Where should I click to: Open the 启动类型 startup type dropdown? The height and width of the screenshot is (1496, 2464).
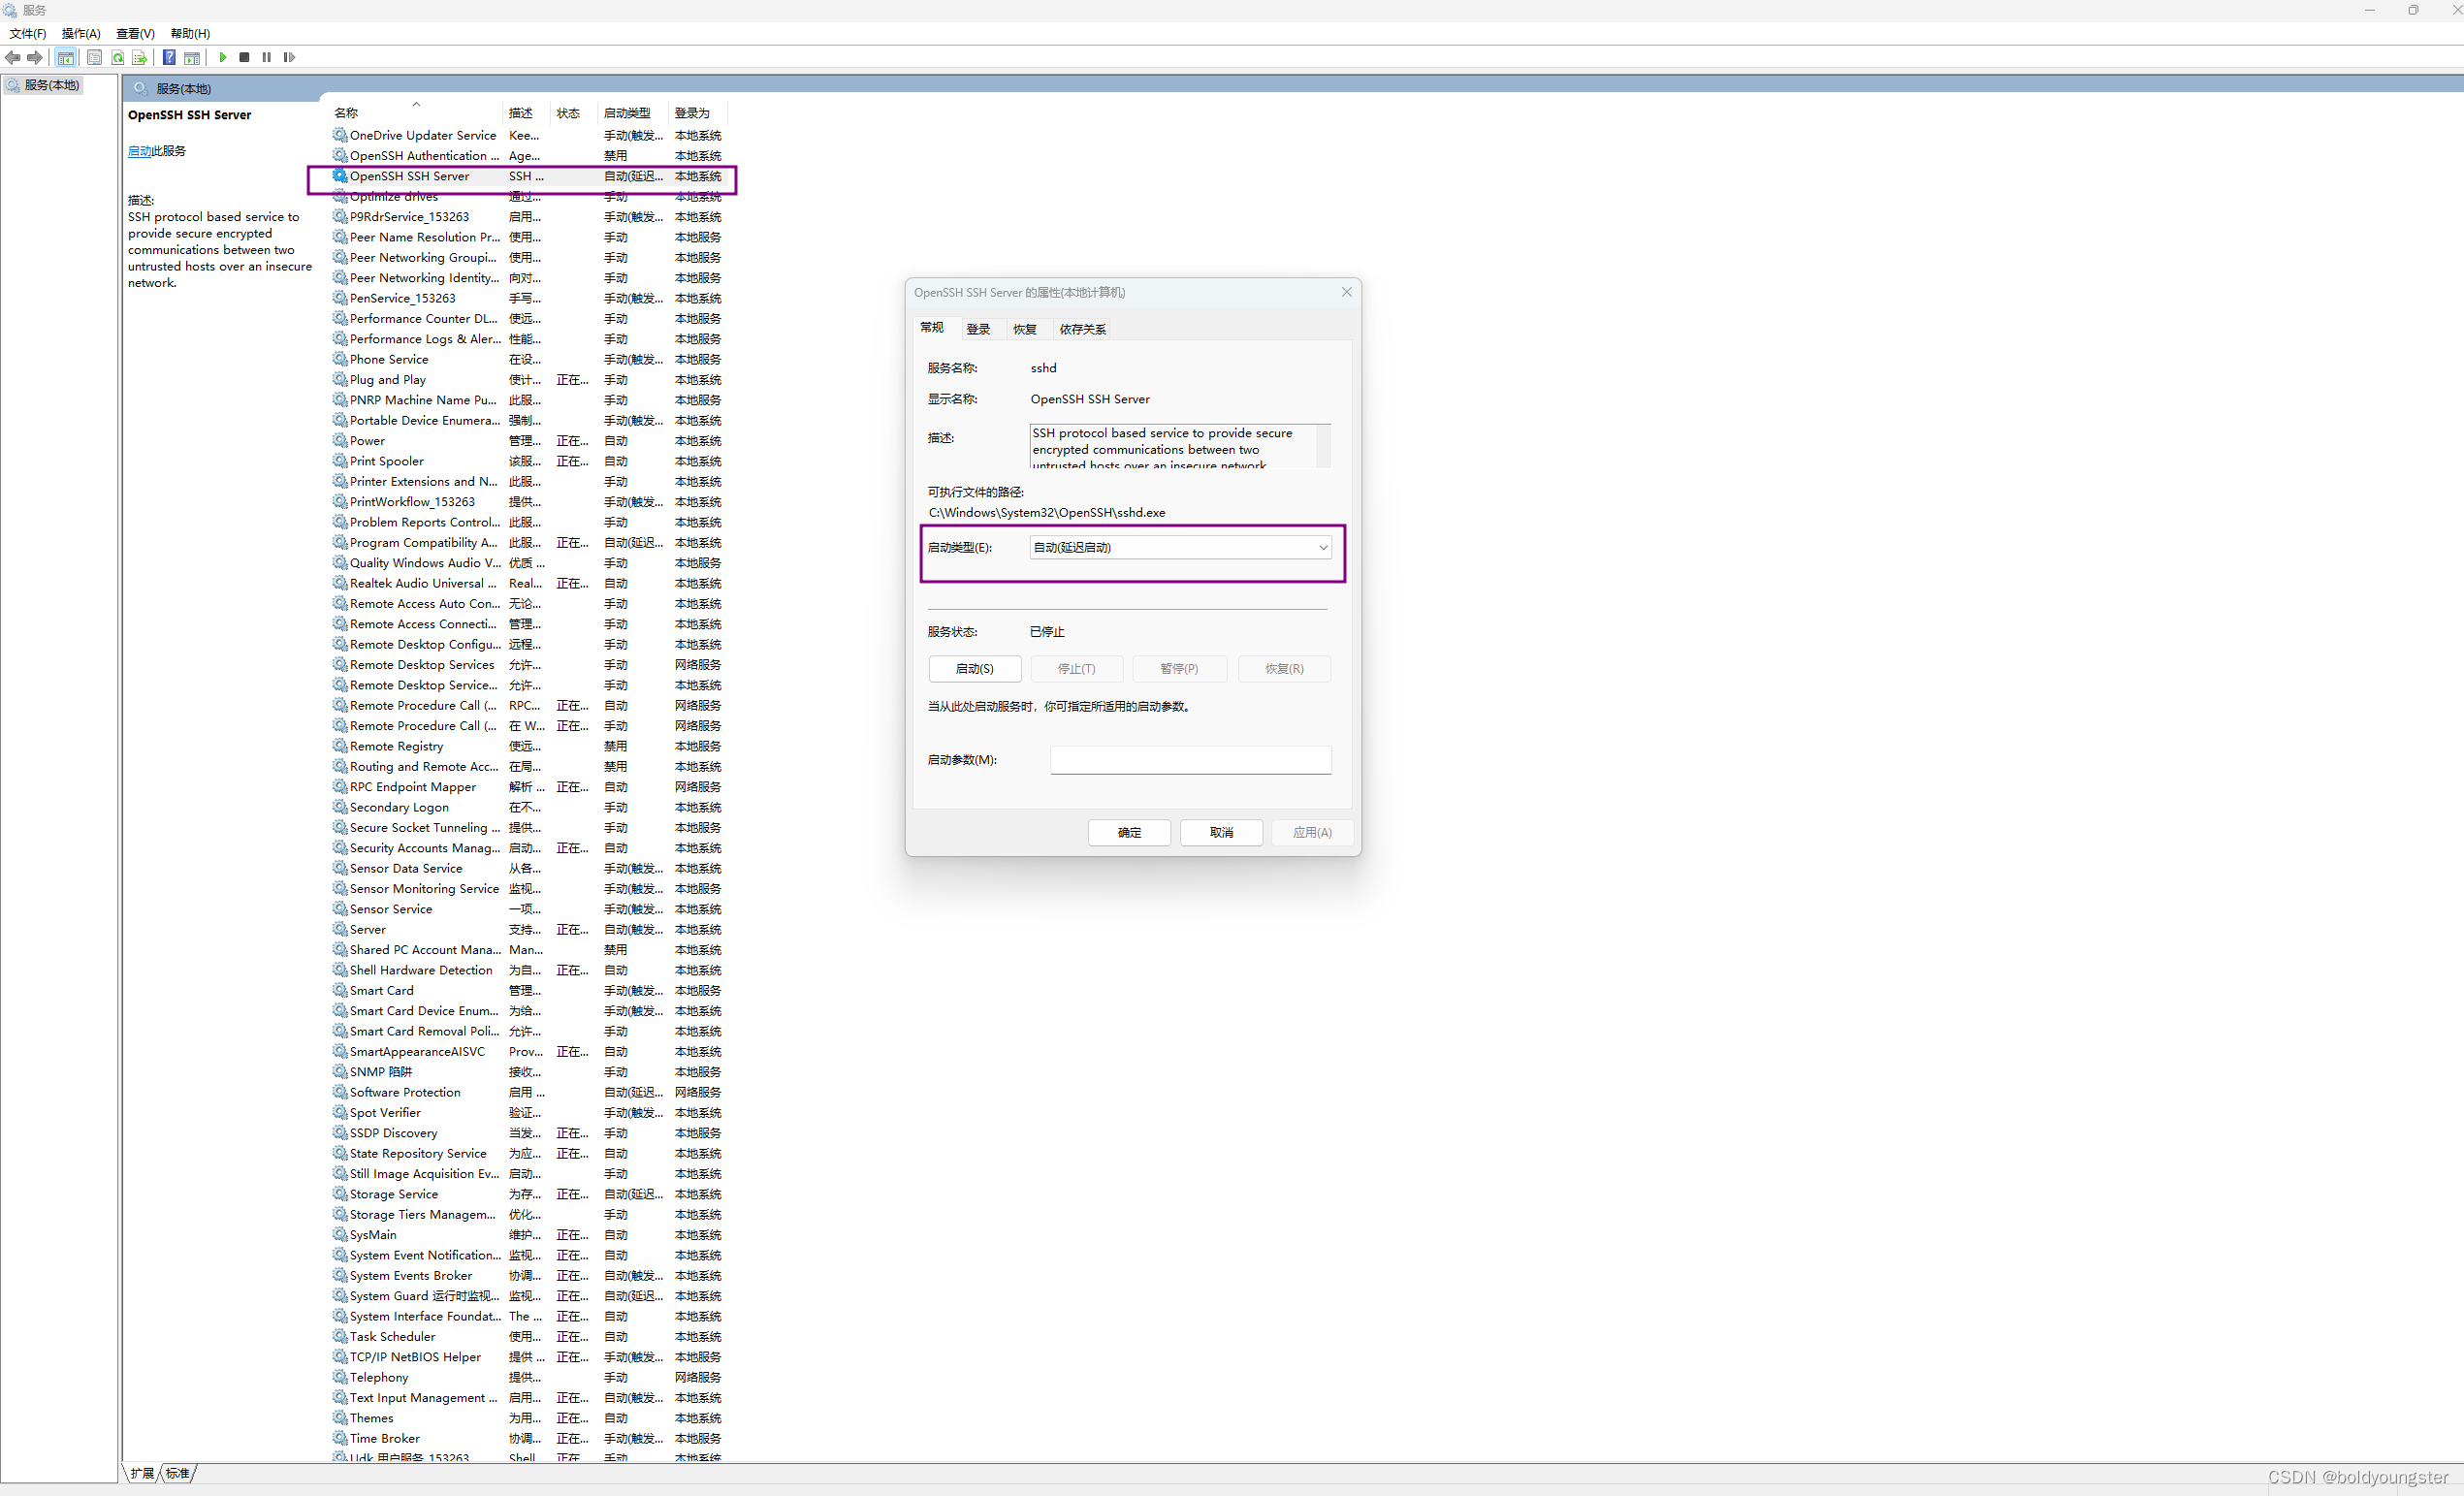click(1180, 548)
